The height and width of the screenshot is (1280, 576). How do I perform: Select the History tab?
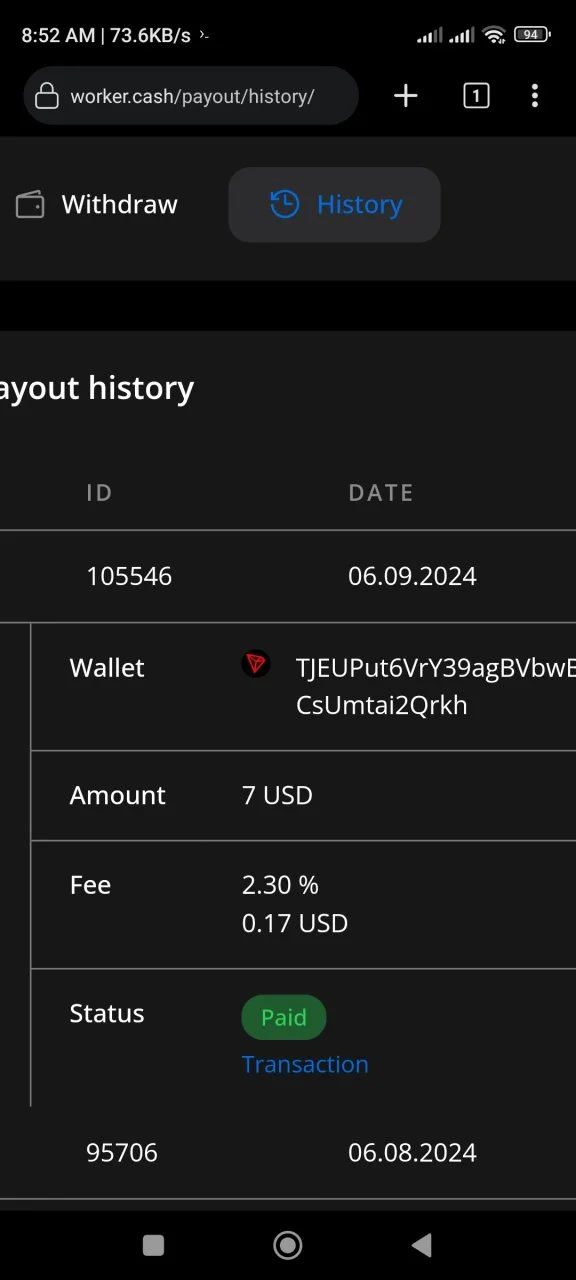coord(334,205)
